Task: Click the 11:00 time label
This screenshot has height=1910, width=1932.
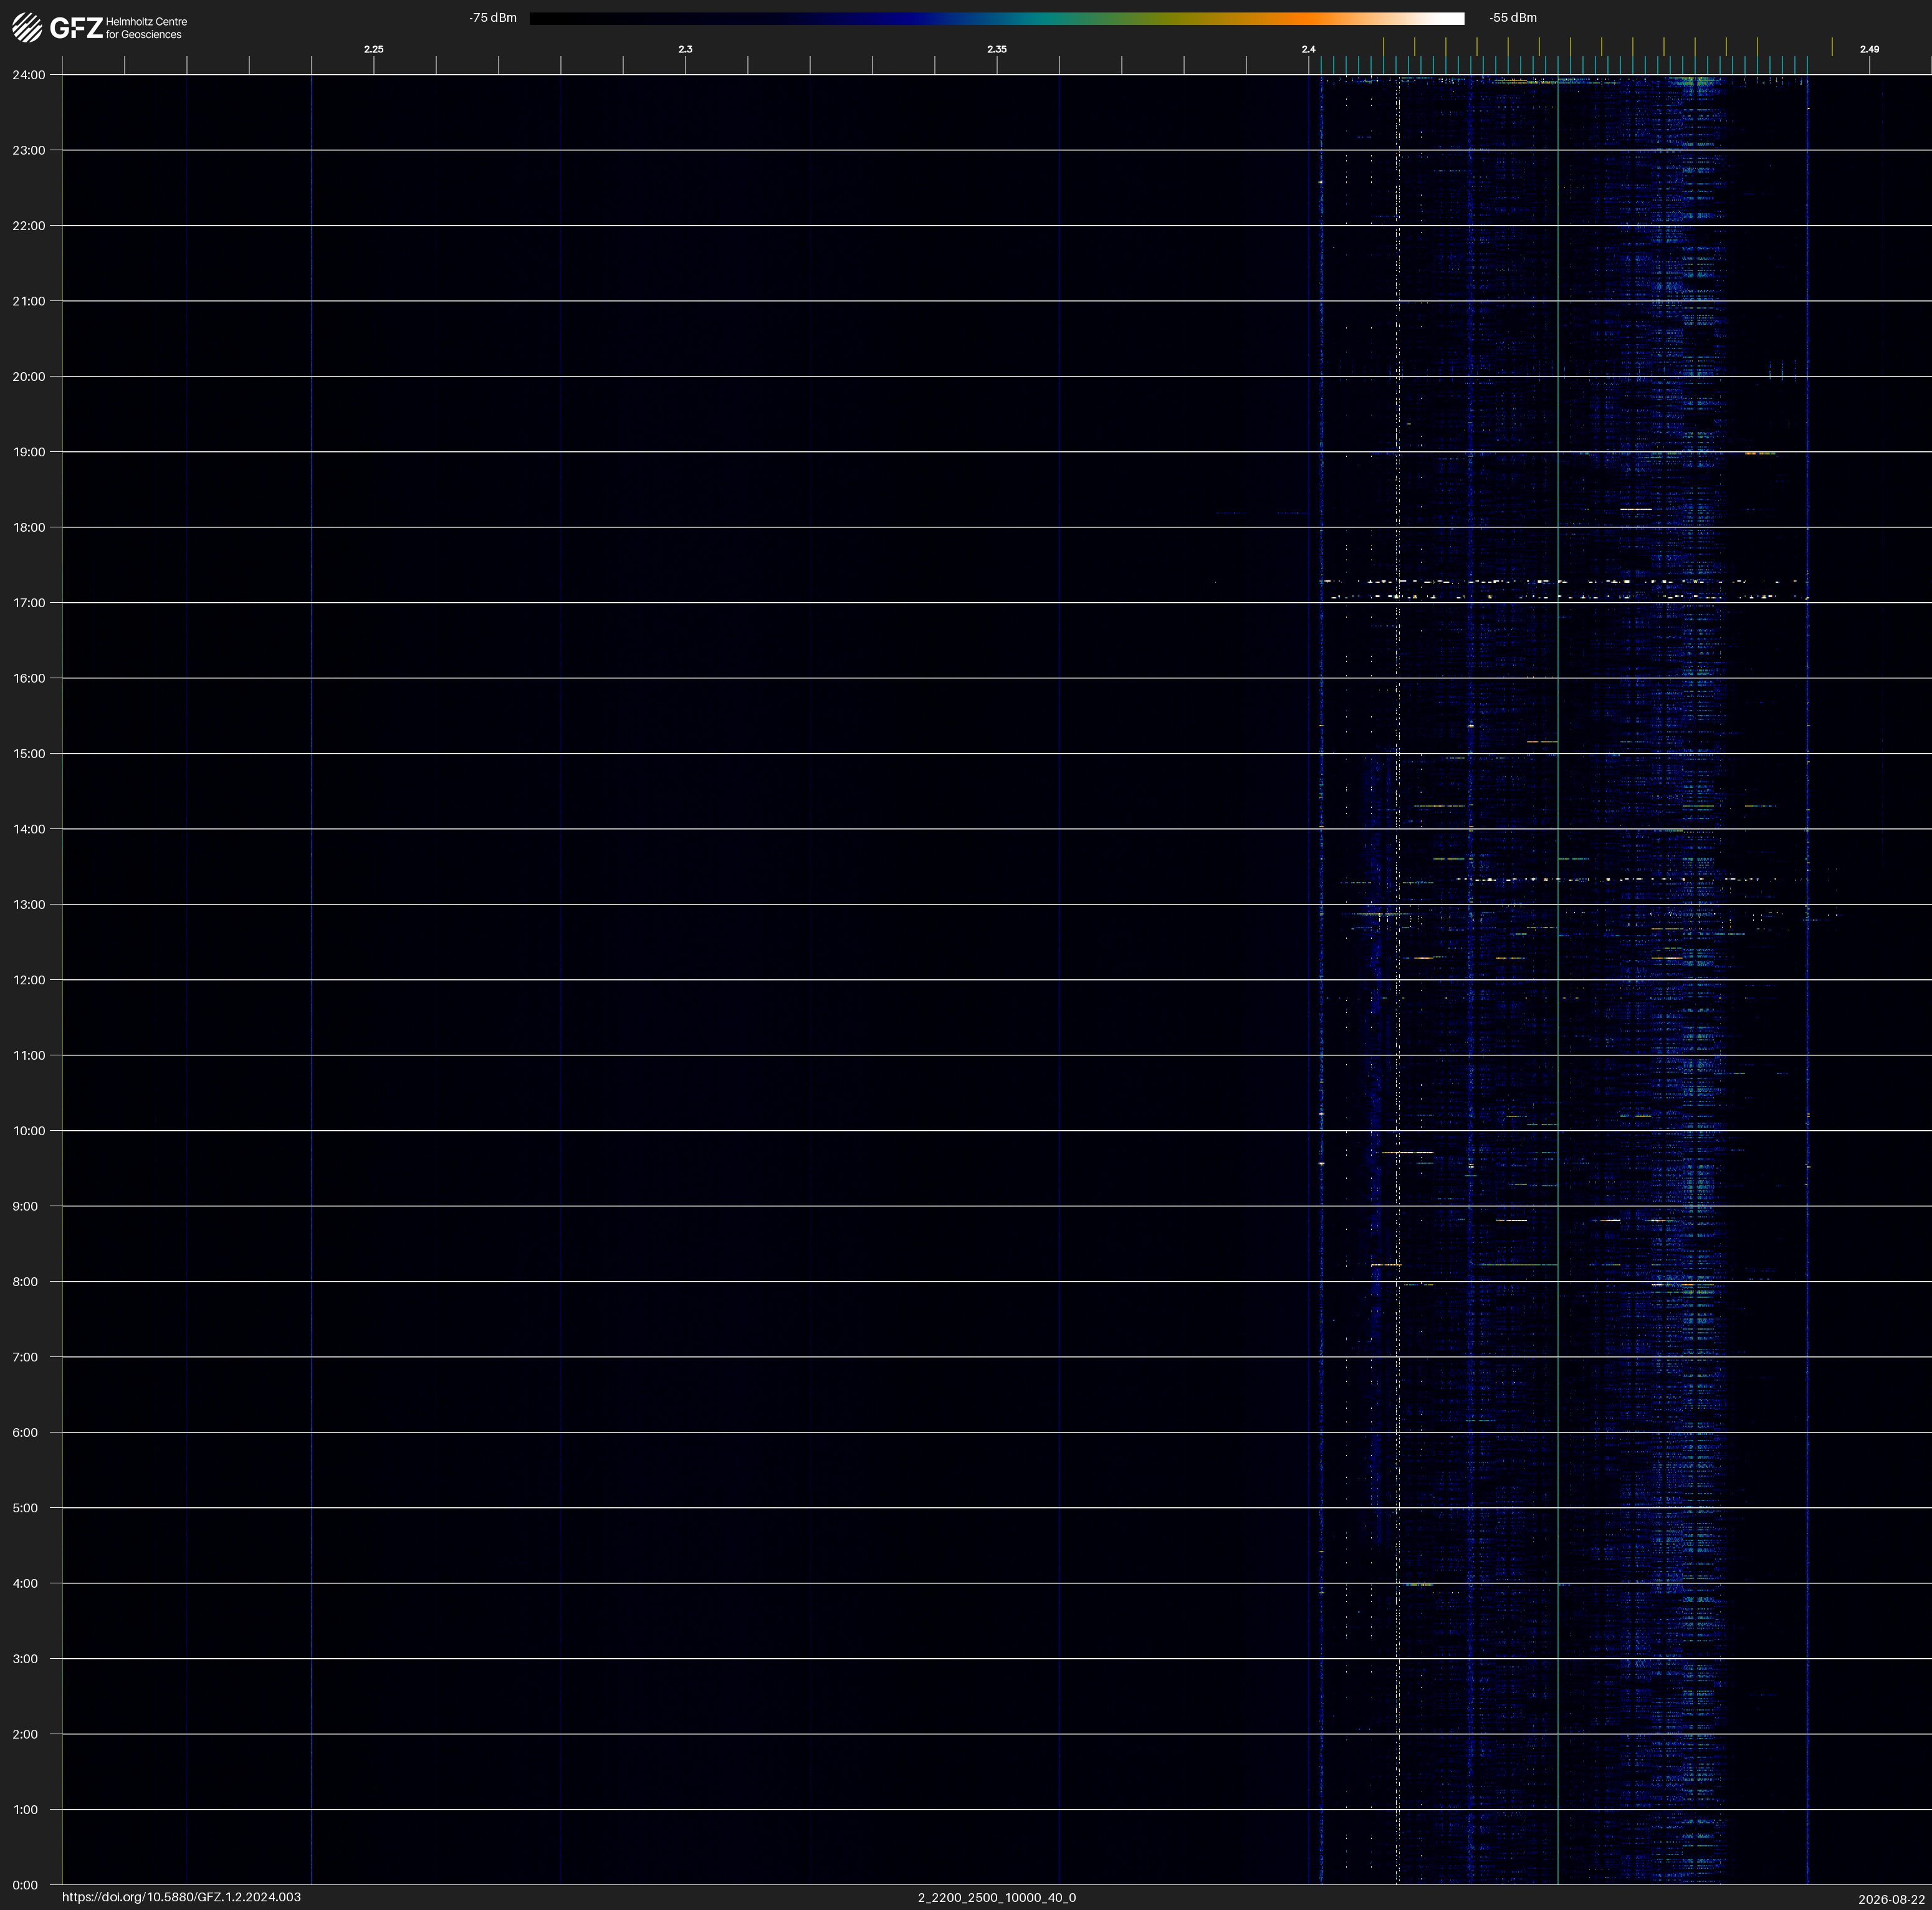Action: coord(29,1055)
